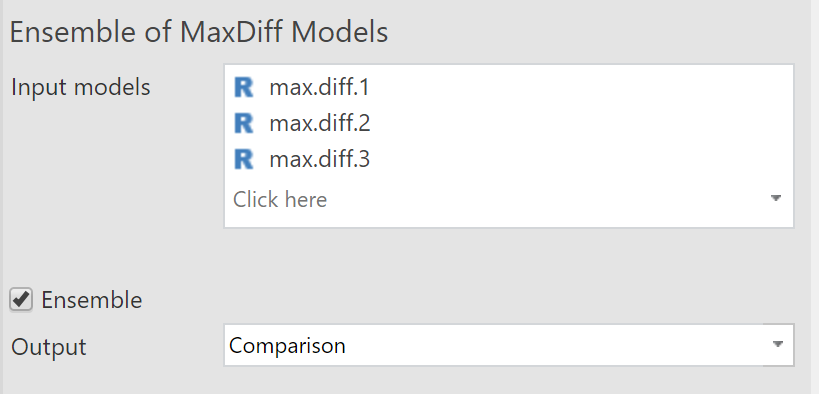The width and height of the screenshot is (819, 394).
Task: Click the R icon beside max.diff.1
Action: point(243,87)
